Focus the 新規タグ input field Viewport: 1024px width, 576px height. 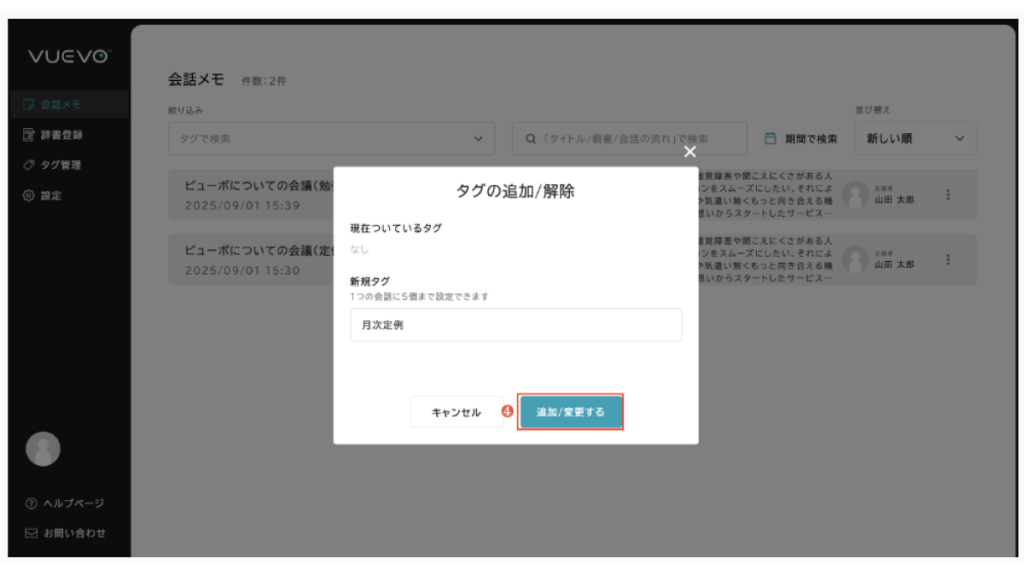click(515, 325)
